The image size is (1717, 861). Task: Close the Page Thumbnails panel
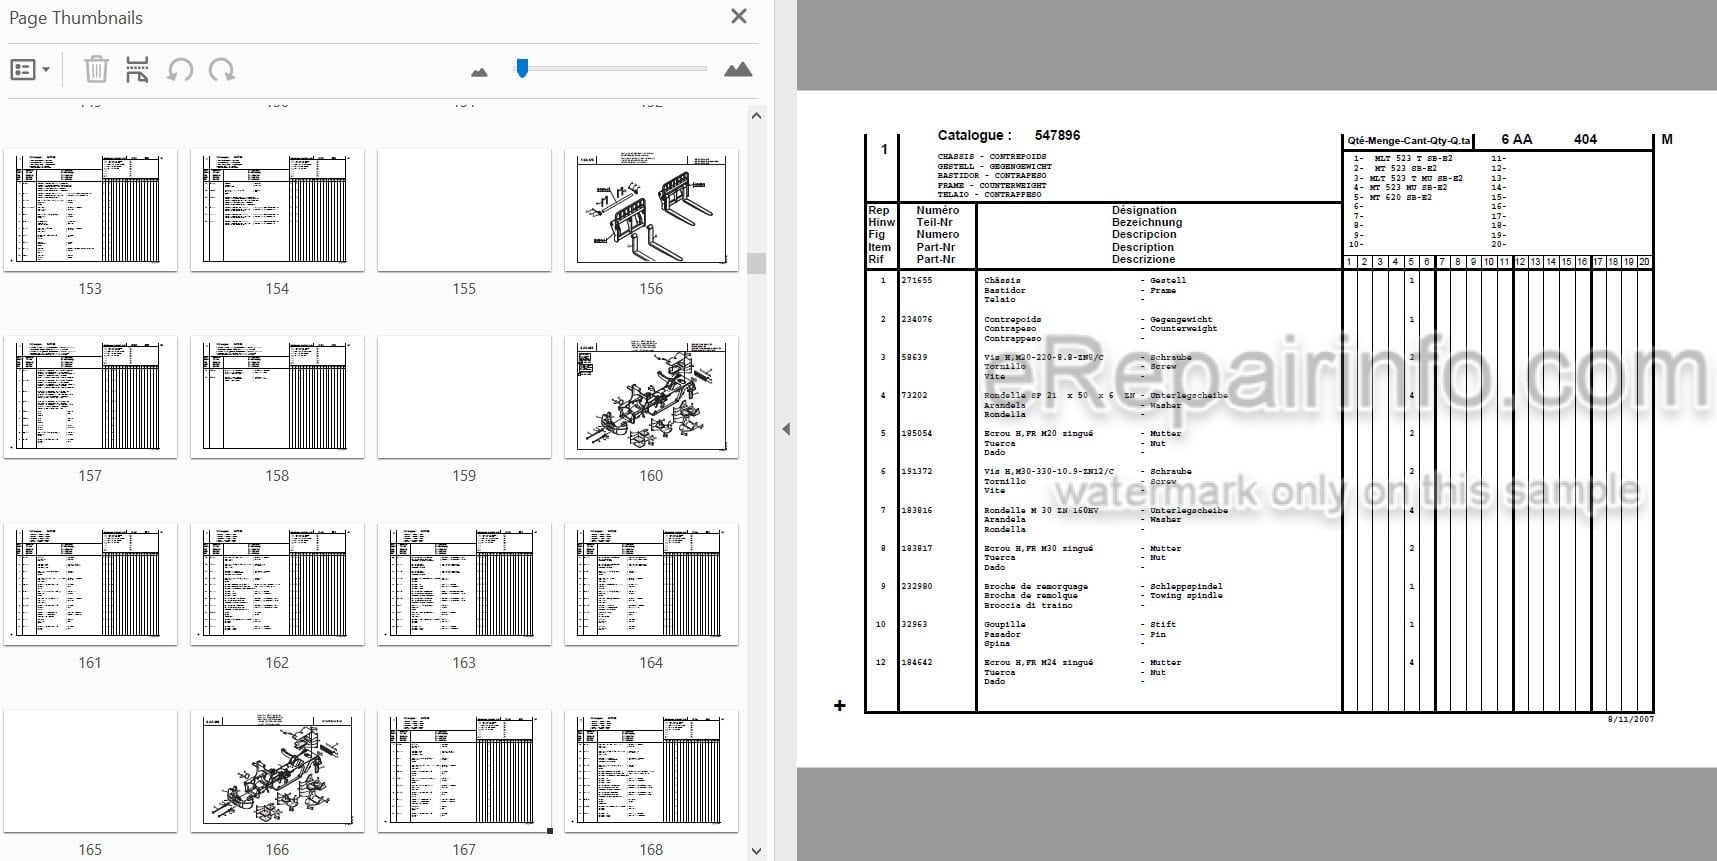739,16
